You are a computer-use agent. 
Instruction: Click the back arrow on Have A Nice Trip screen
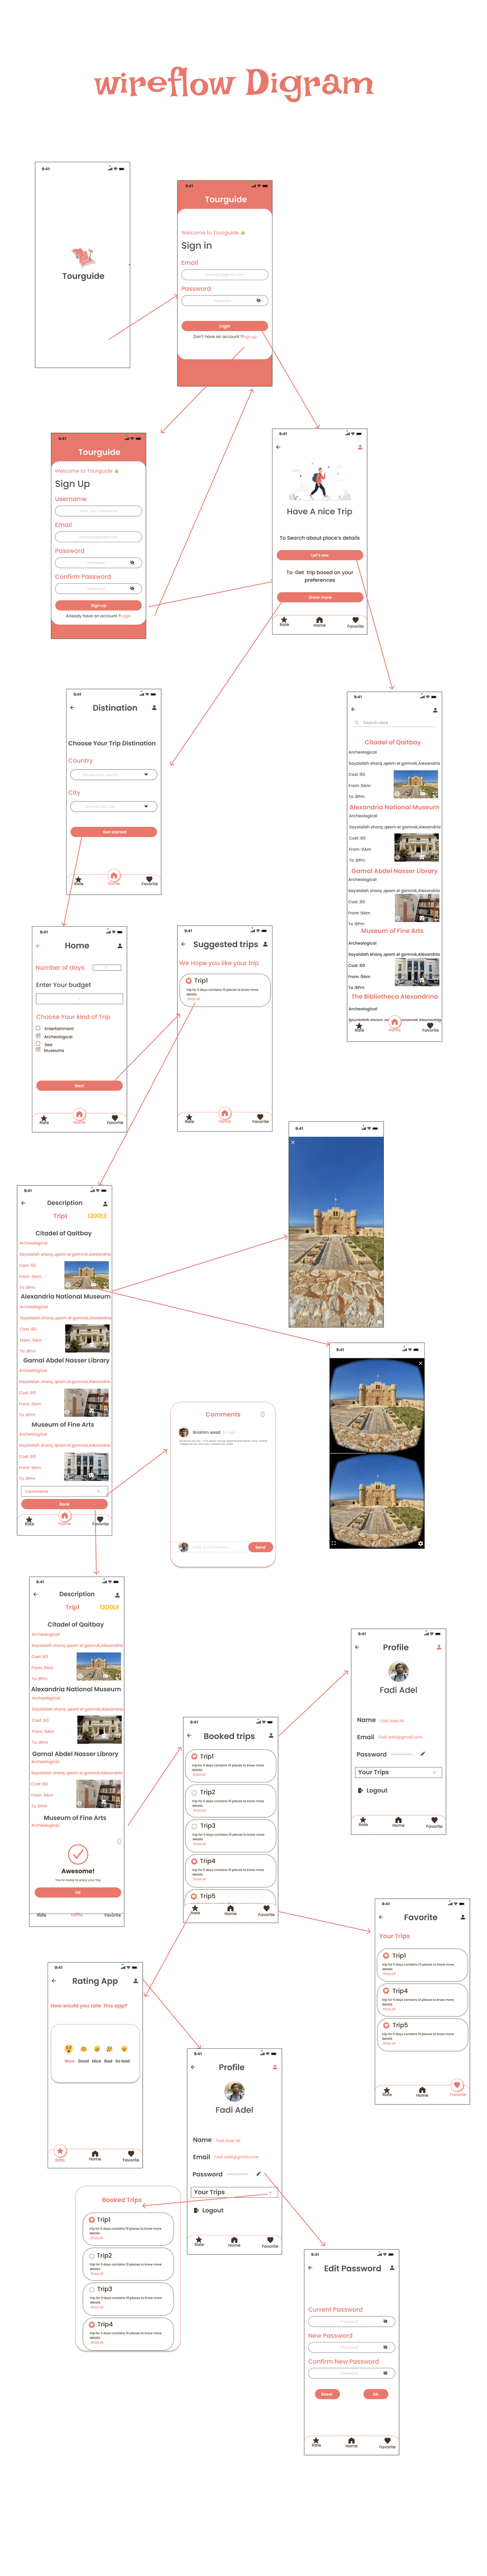pos(278,447)
